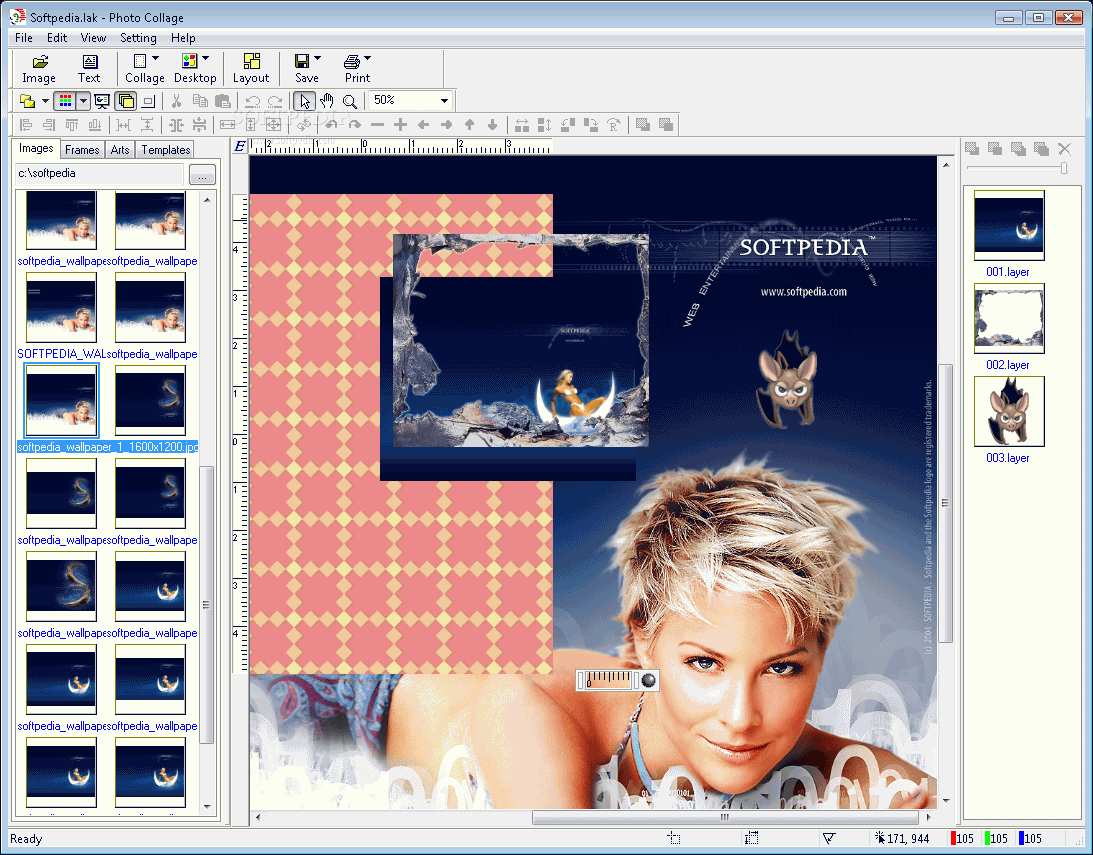Select the 003.layer bat thumbnail

pyautogui.click(x=1009, y=411)
